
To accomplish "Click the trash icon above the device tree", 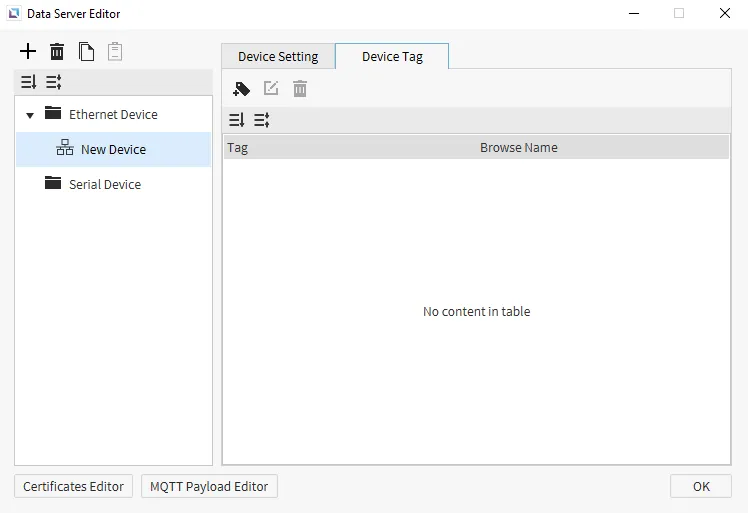I will pyautogui.click(x=57, y=51).
